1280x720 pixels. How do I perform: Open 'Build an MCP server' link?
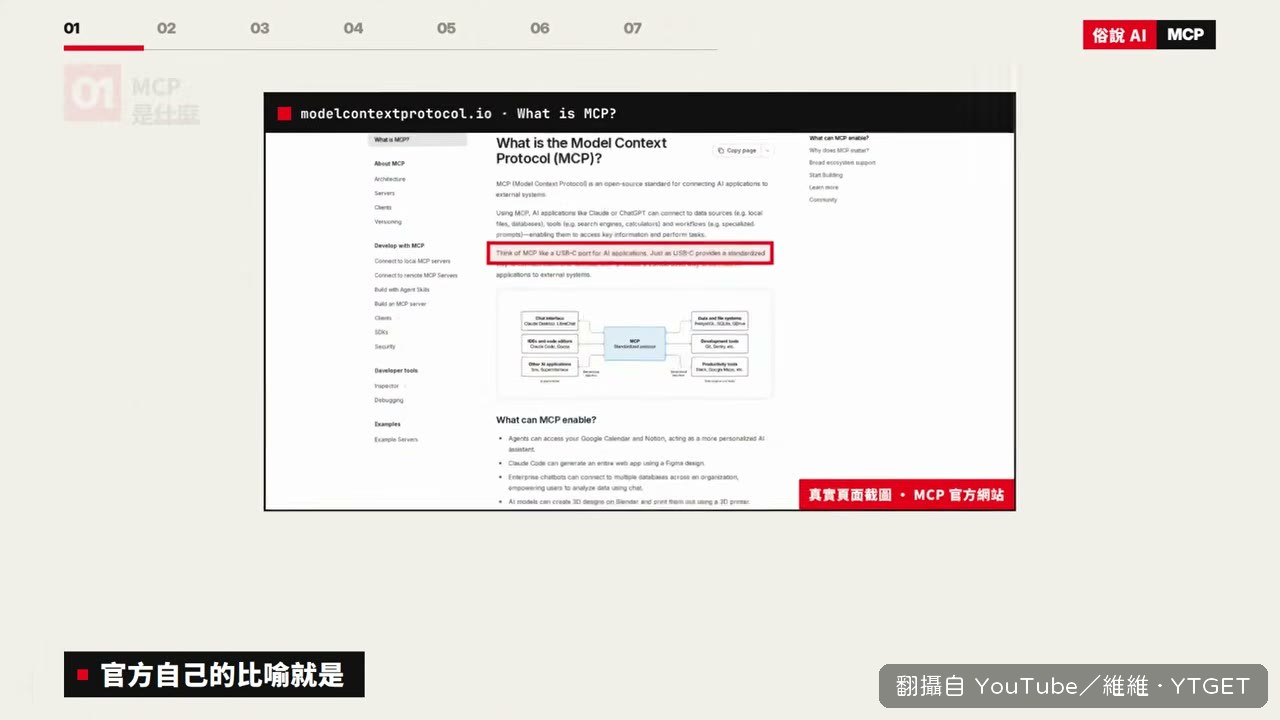[x=401, y=303]
